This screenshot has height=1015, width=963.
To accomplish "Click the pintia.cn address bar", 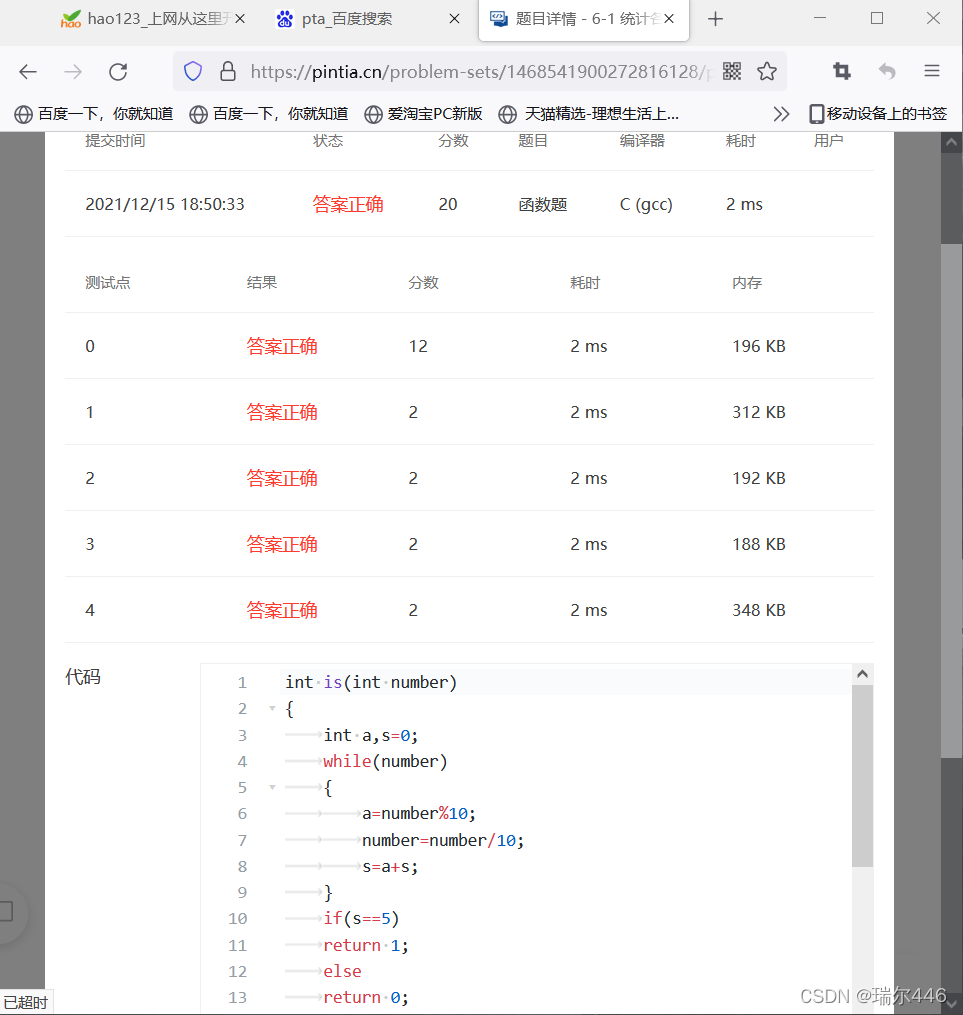I will point(479,71).
